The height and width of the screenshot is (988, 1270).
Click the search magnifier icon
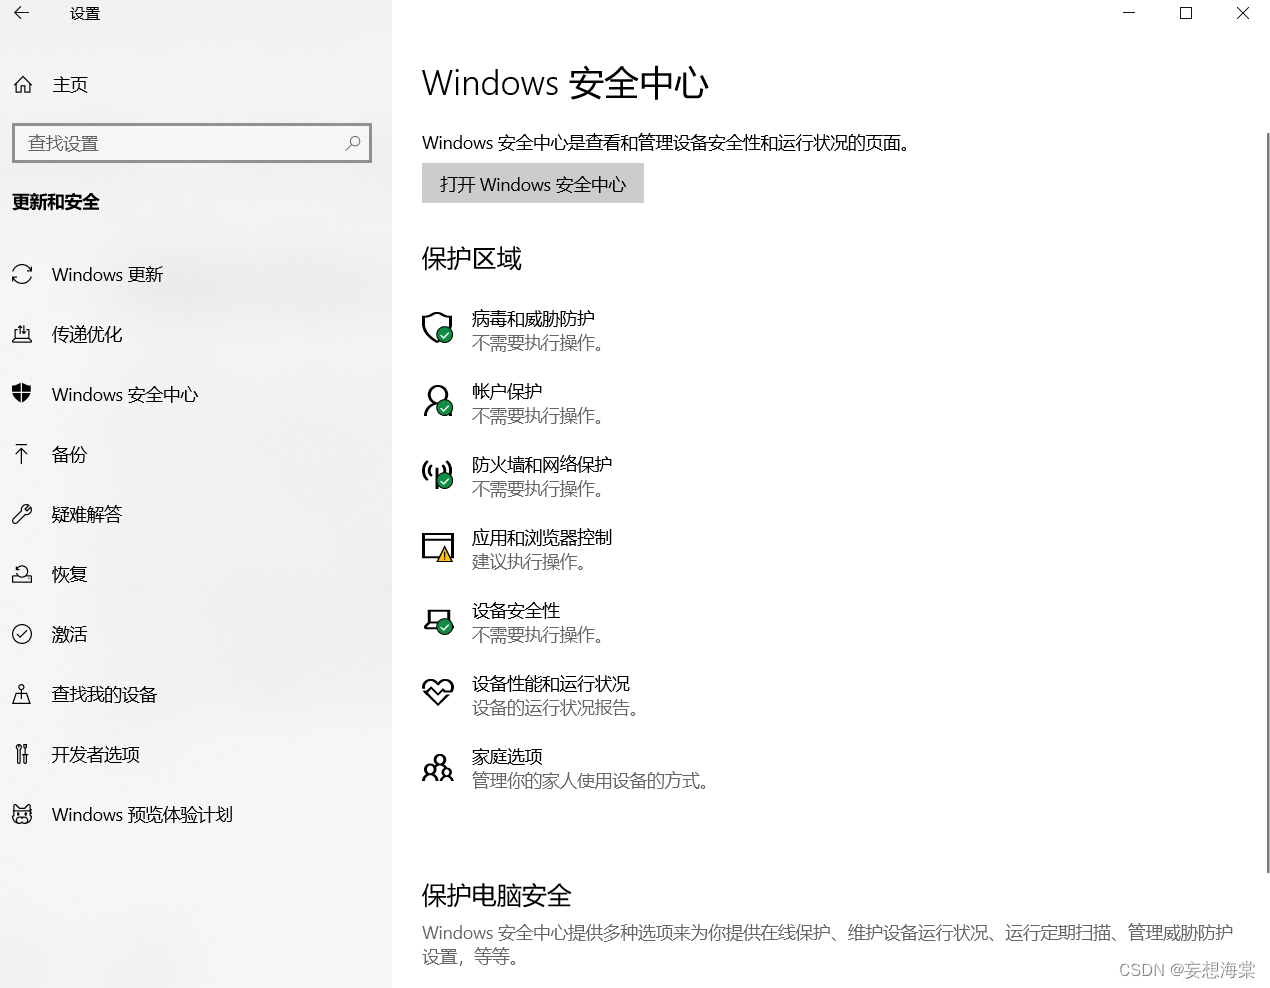(353, 143)
